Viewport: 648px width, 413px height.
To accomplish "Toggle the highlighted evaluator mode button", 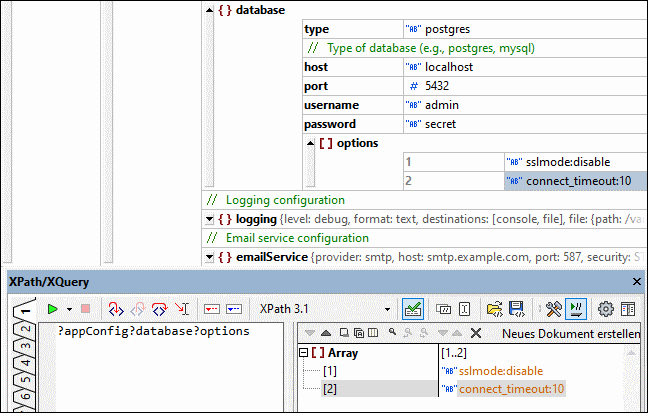I will point(575,309).
